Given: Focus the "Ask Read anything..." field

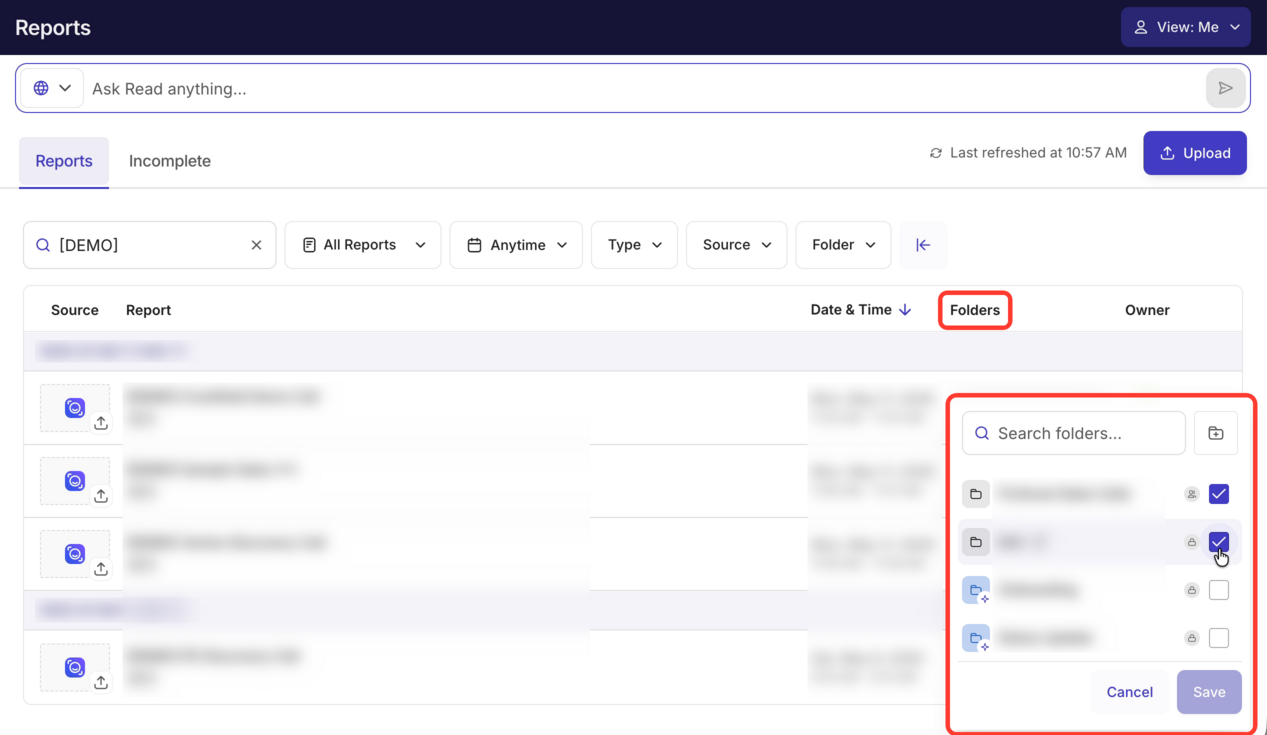Looking at the screenshot, I should [x=645, y=89].
